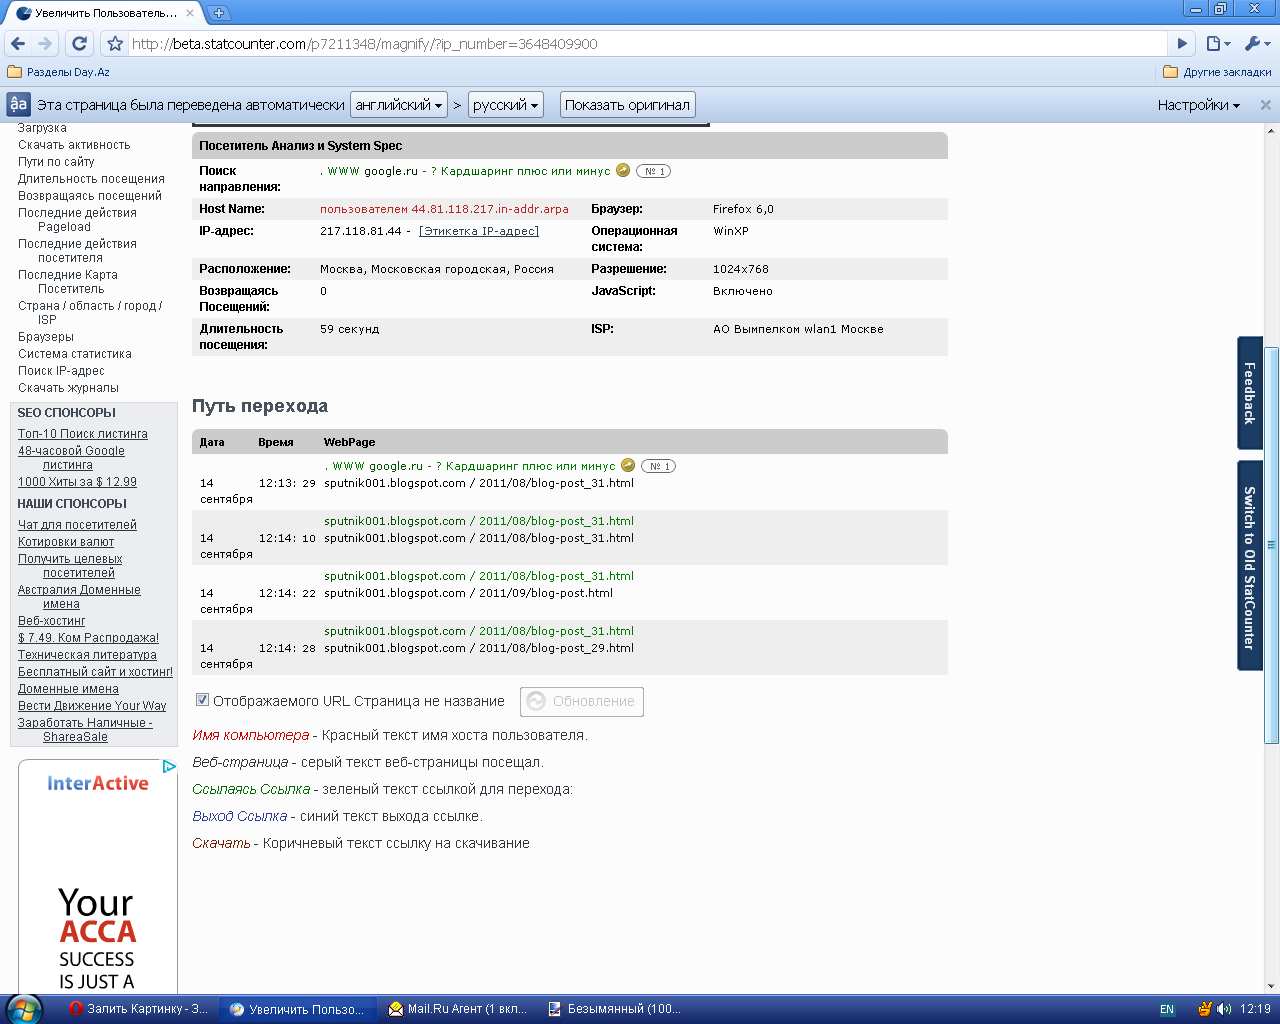Reload the current page
The width and height of the screenshot is (1280, 1024).
click(80, 44)
